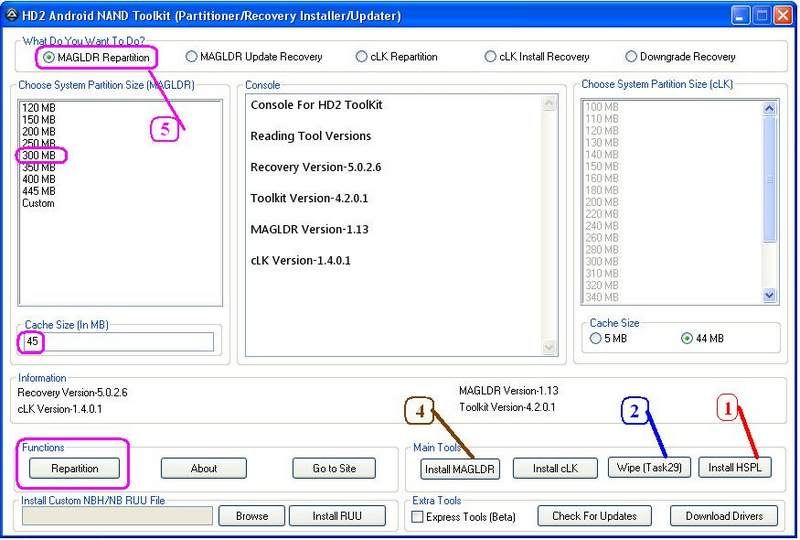Focus the Cache Size (In MB) field
Image resolution: width=800 pixels, height=540 pixels.
117,341
